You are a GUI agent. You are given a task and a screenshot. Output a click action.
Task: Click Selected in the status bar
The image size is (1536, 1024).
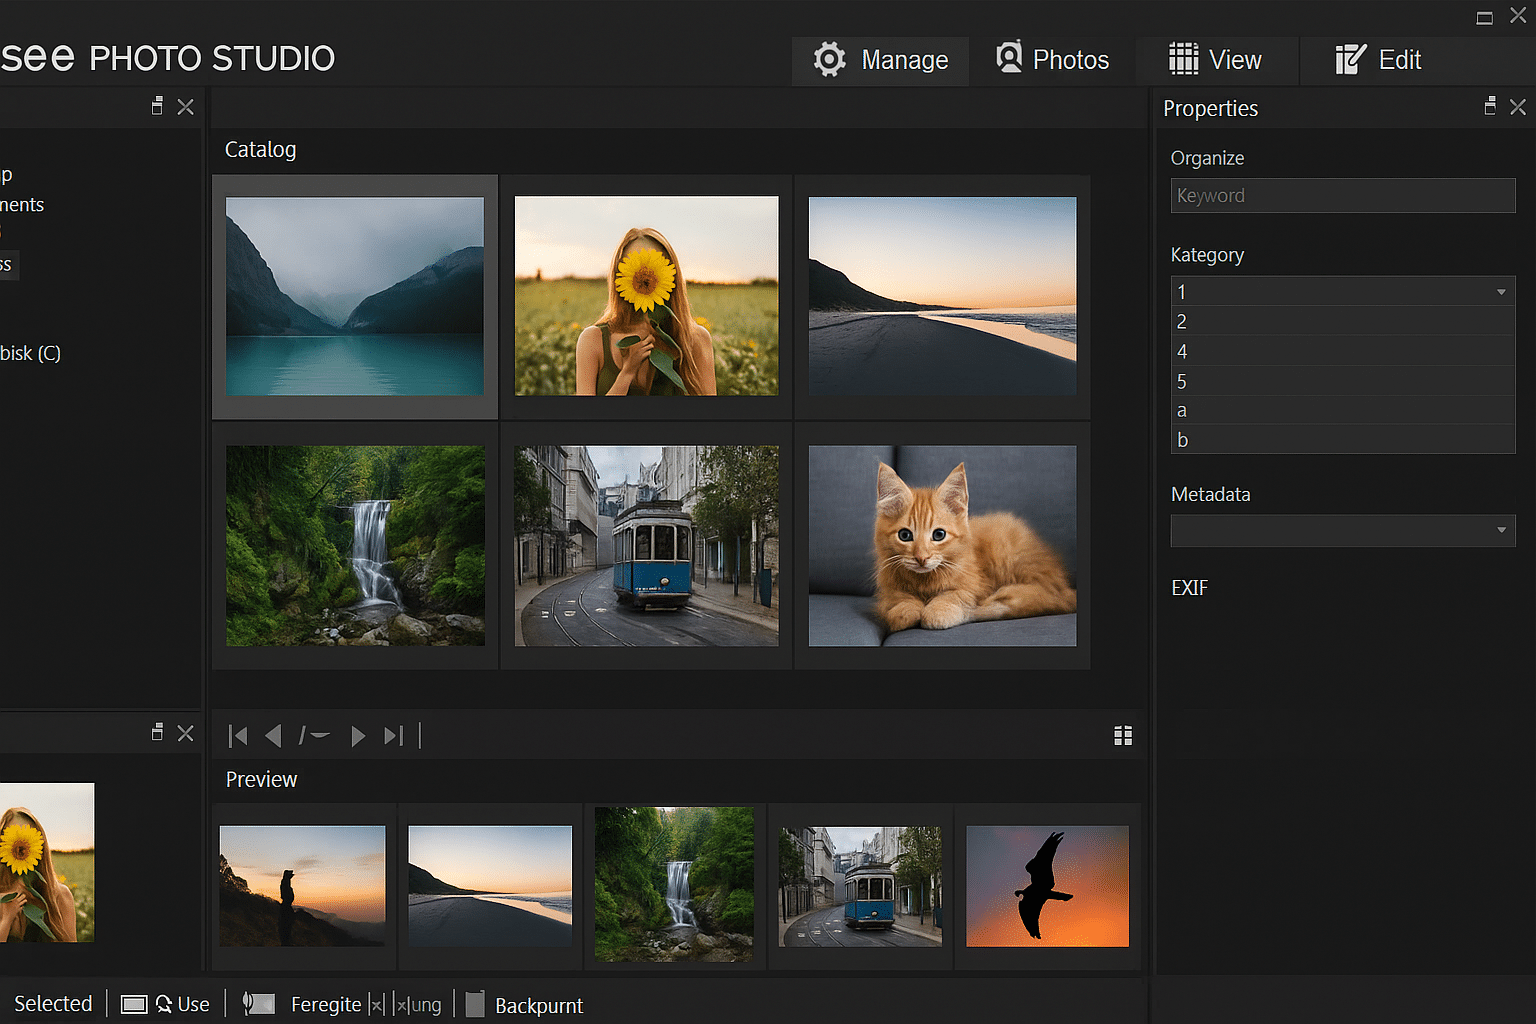(52, 1003)
